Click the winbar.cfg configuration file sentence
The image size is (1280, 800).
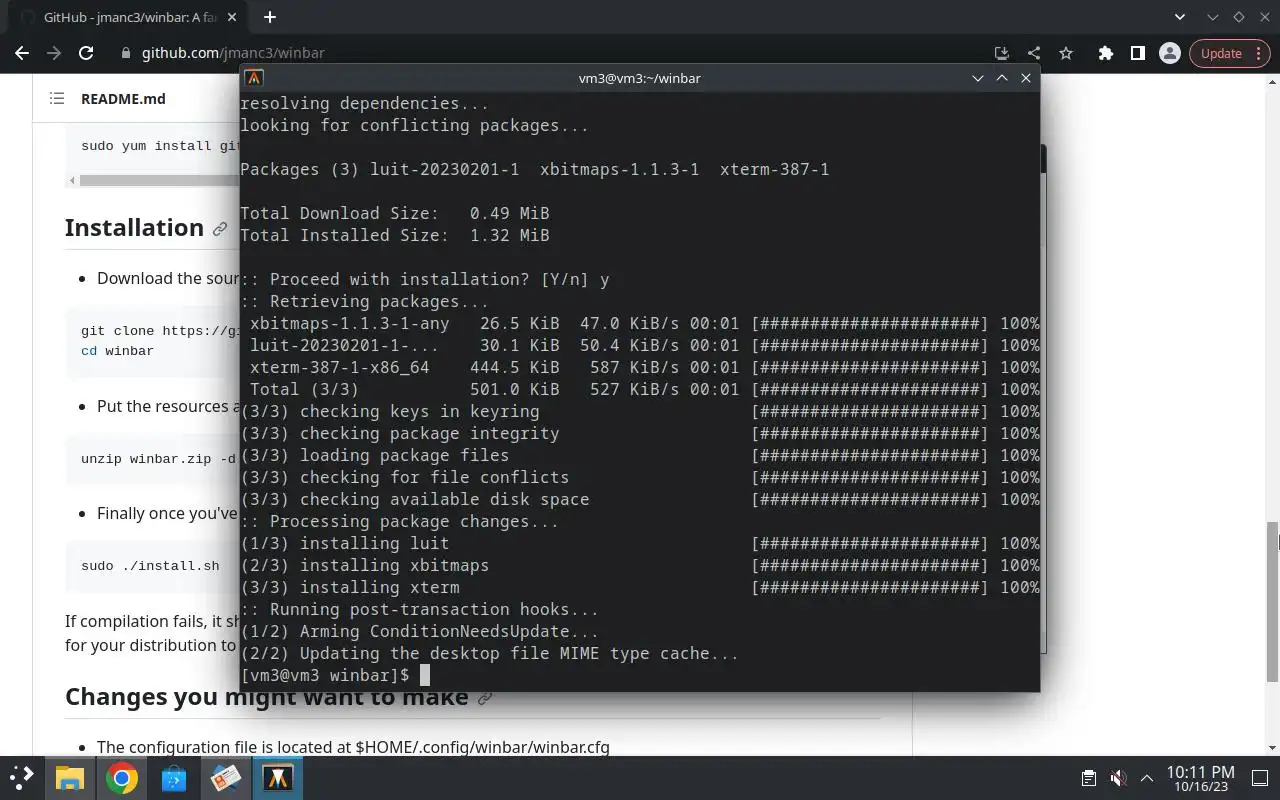(353, 747)
